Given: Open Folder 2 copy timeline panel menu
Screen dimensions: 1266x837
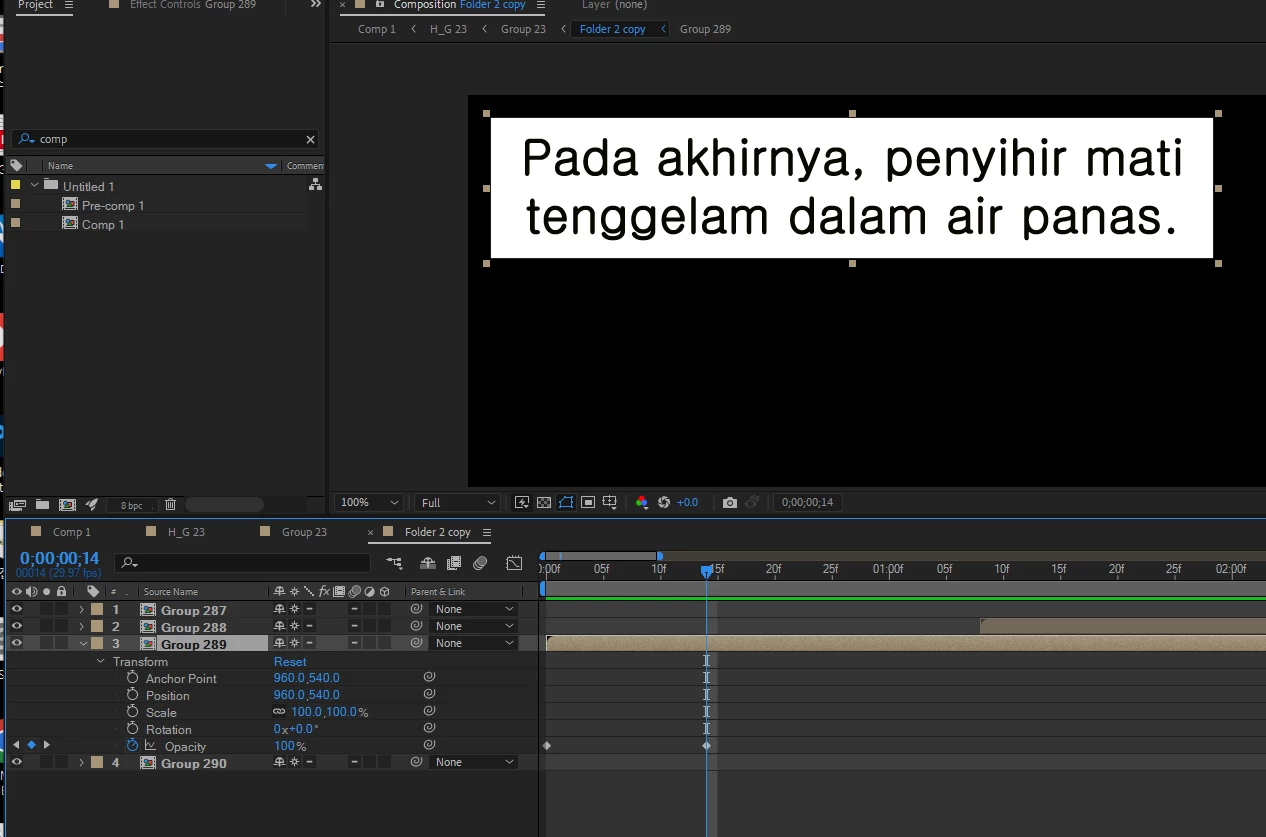Looking at the screenshot, I should pyautogui.click(x=487, y=532).
